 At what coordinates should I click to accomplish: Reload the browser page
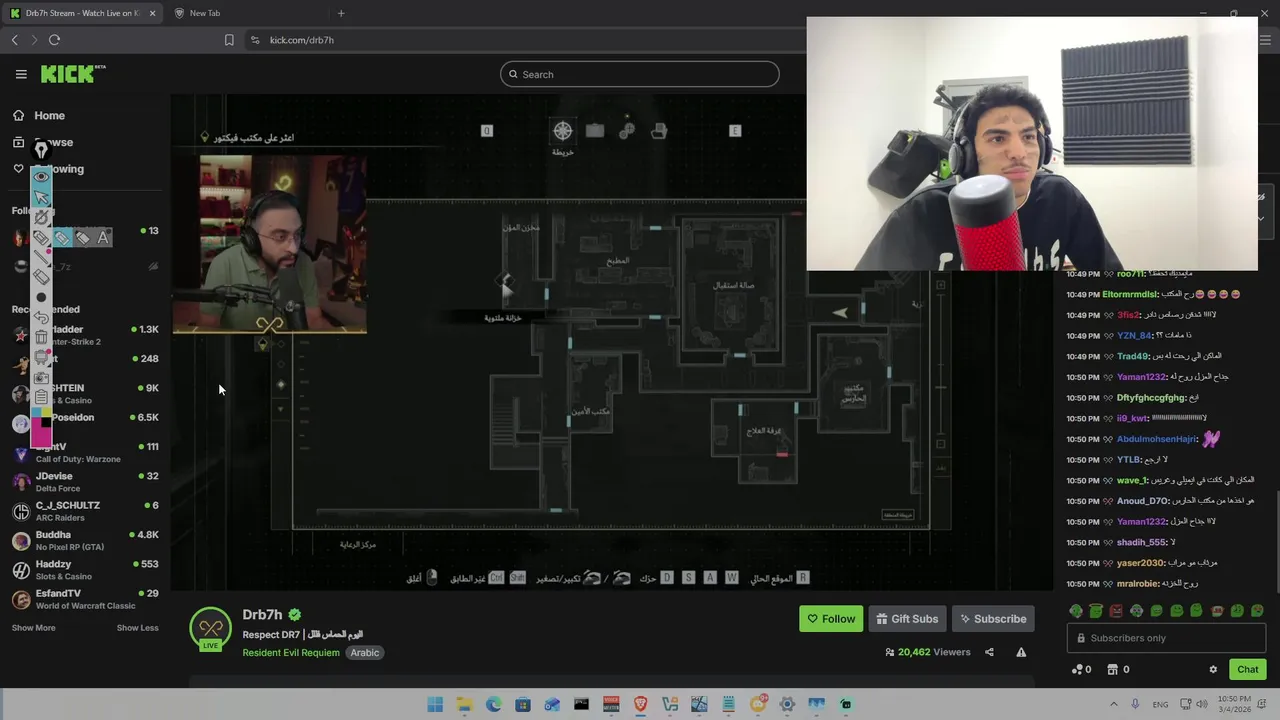54,40
